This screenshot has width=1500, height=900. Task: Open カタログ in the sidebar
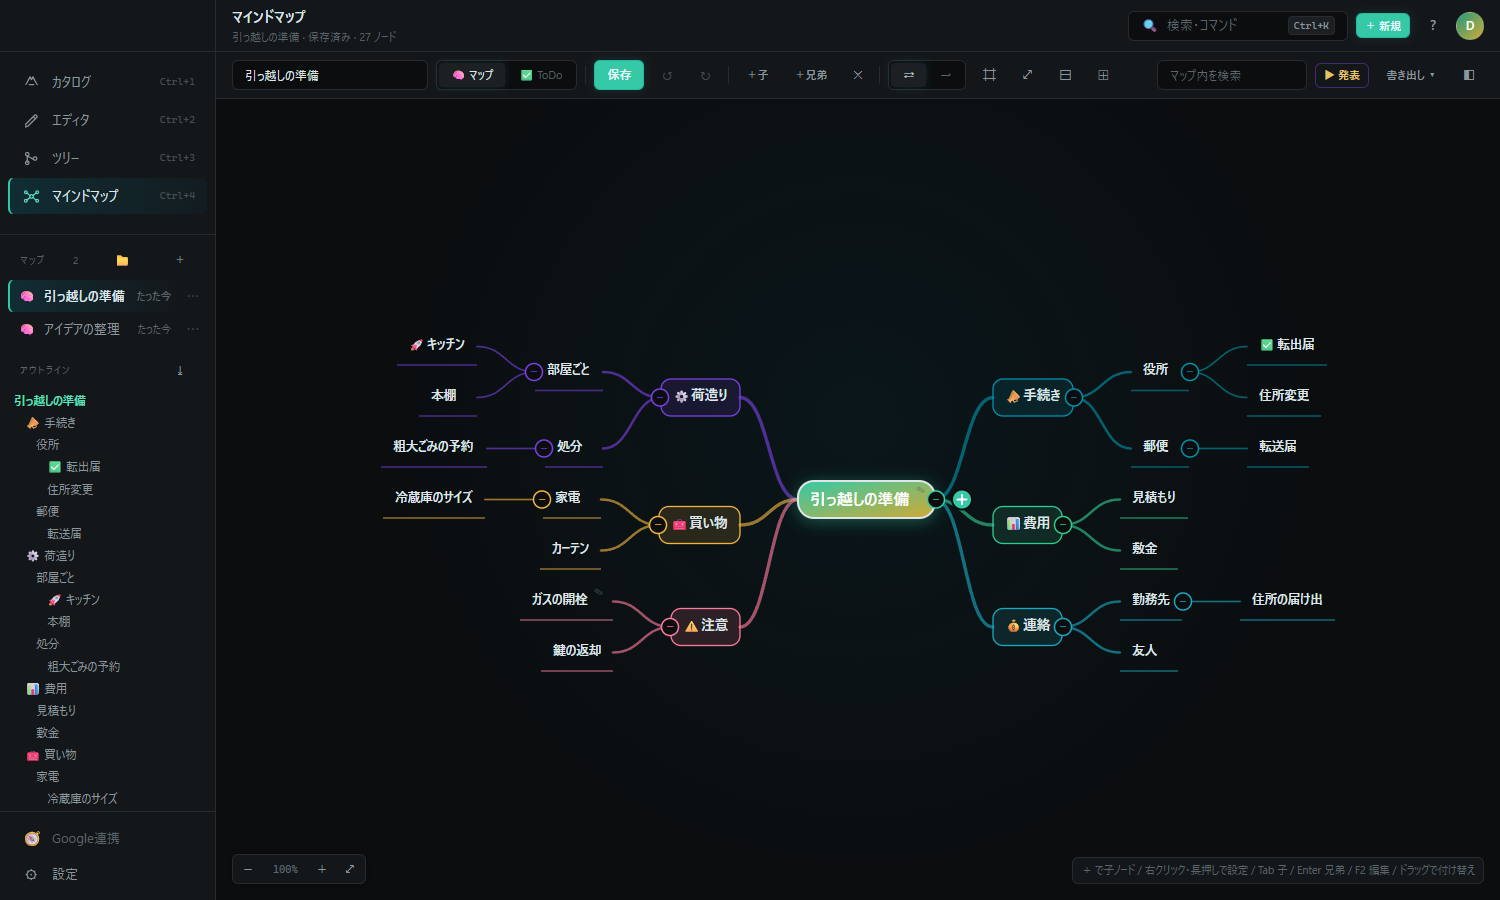click(108, 82)
